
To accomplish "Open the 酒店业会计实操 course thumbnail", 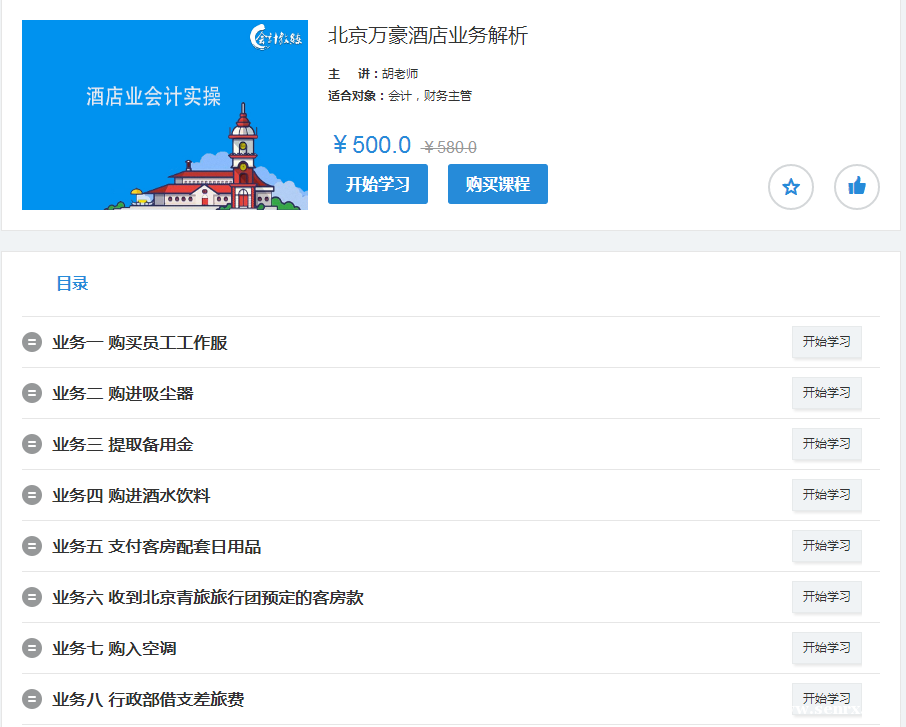I will coord(165,115).
